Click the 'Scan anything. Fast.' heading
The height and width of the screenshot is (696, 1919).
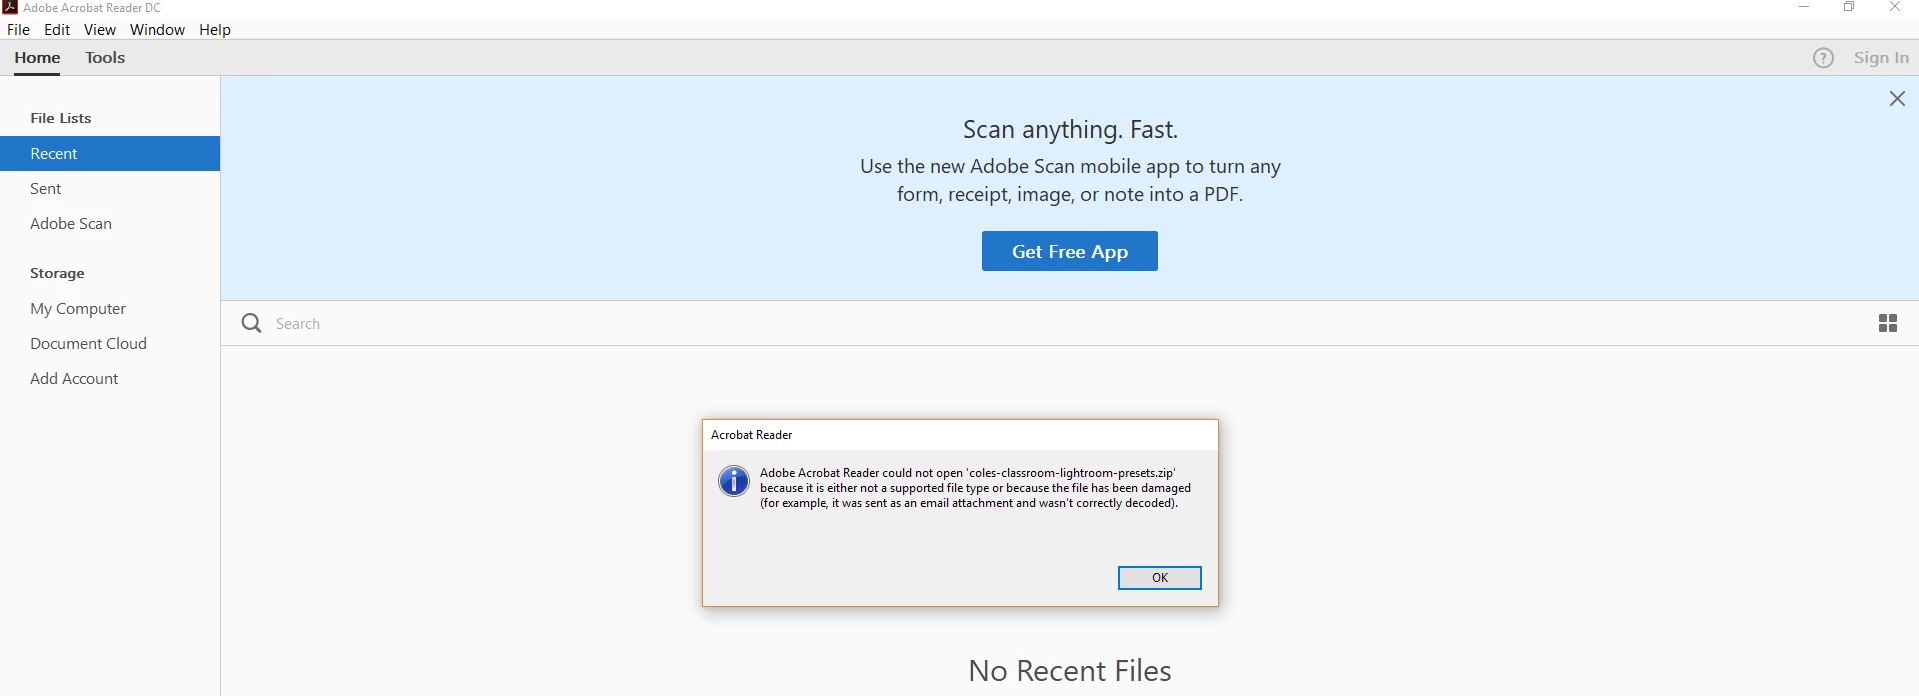[1070, 130]
